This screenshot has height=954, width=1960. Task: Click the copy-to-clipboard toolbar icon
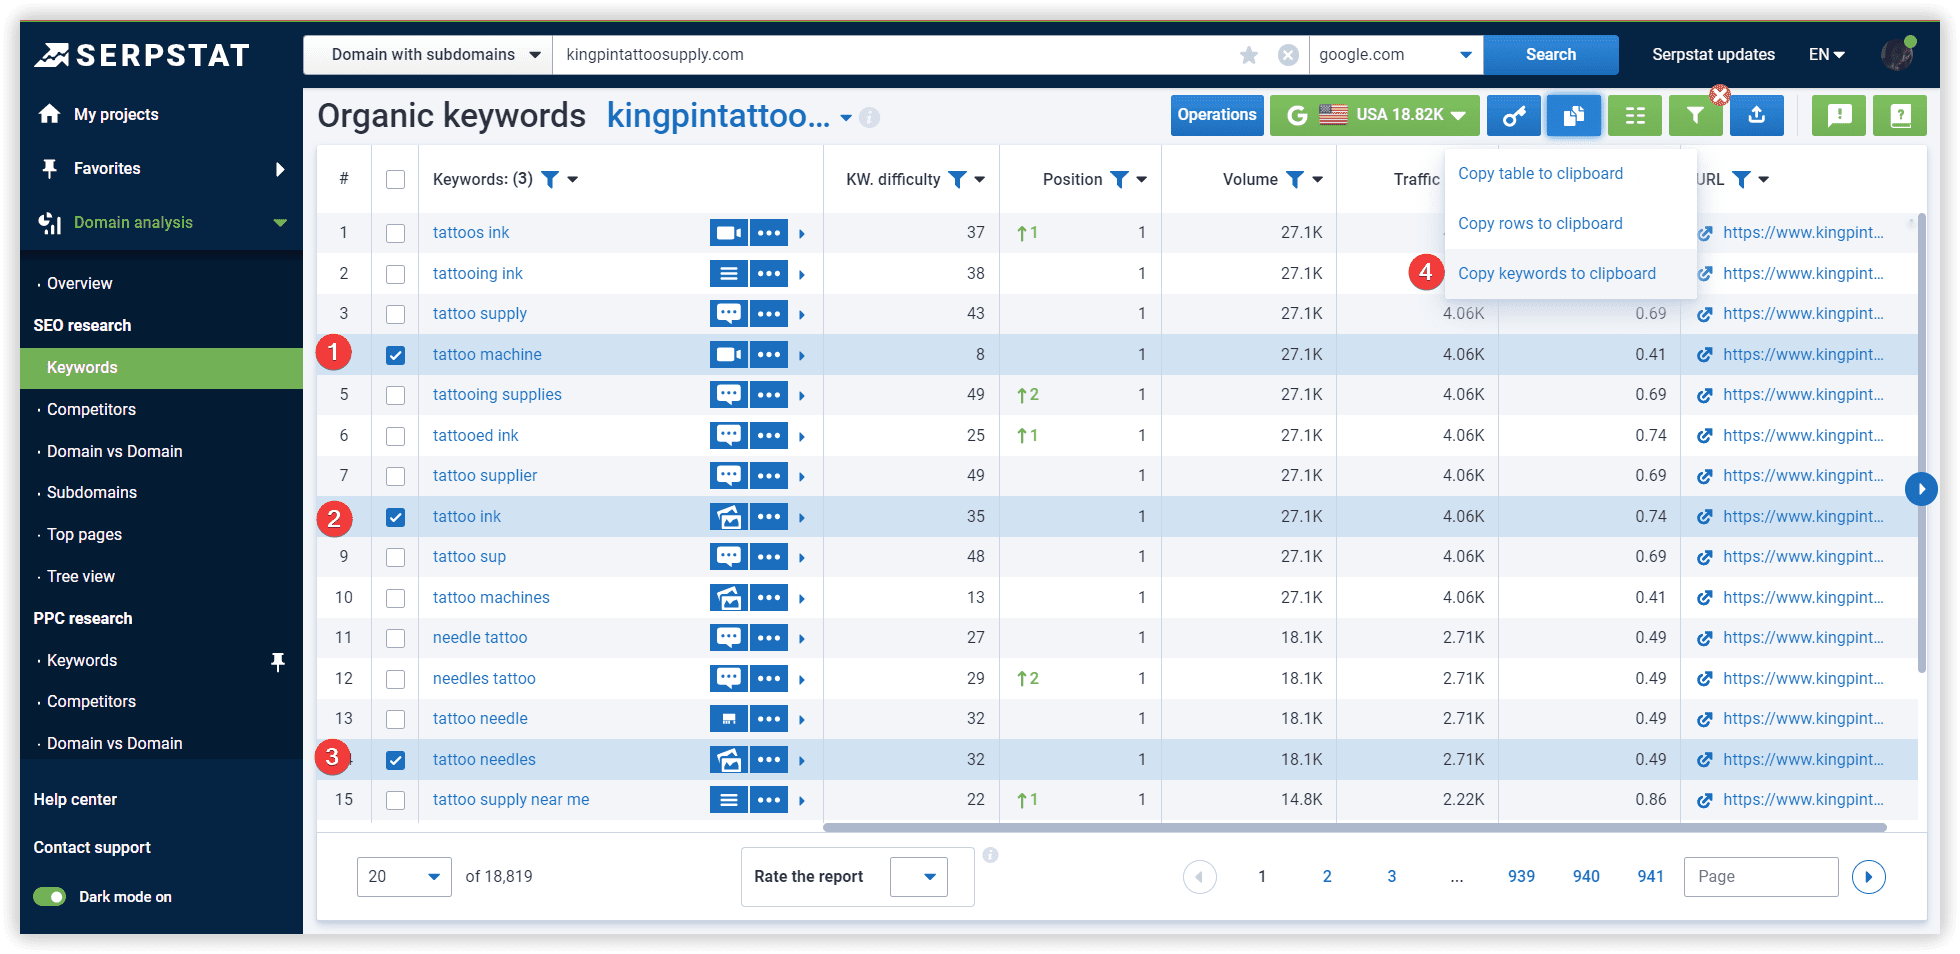(x=1574, y=115)
